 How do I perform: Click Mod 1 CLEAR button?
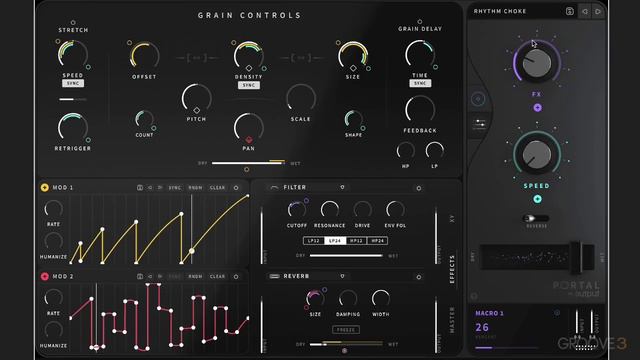[217, 188]
